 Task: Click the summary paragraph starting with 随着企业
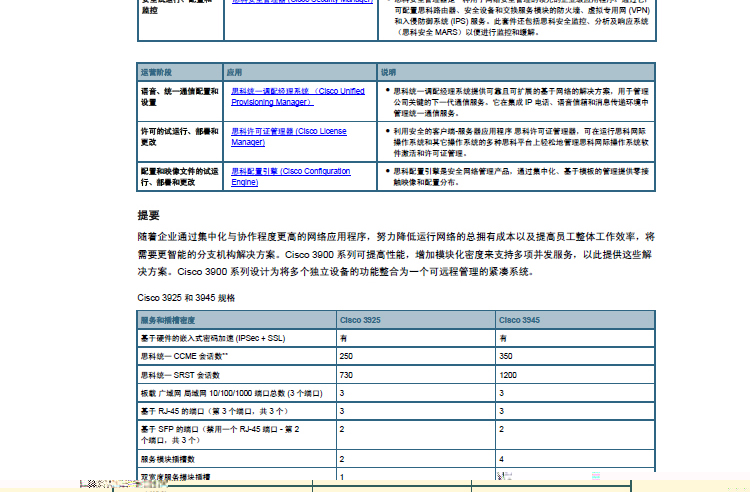click(396, 254)
